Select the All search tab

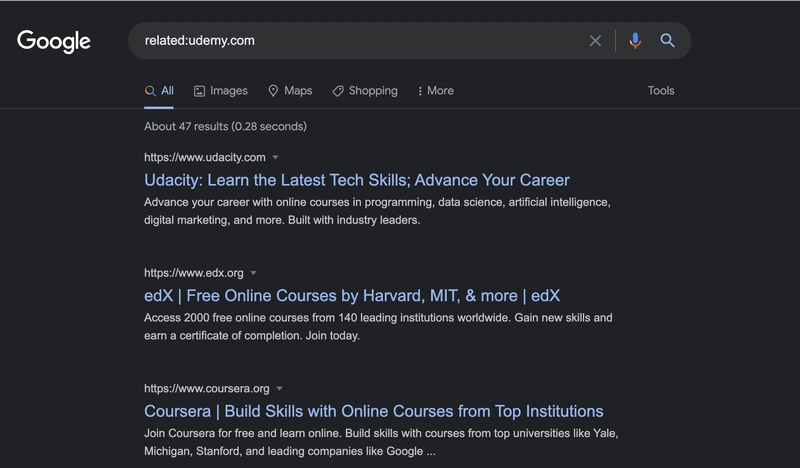tap(159, 91)
